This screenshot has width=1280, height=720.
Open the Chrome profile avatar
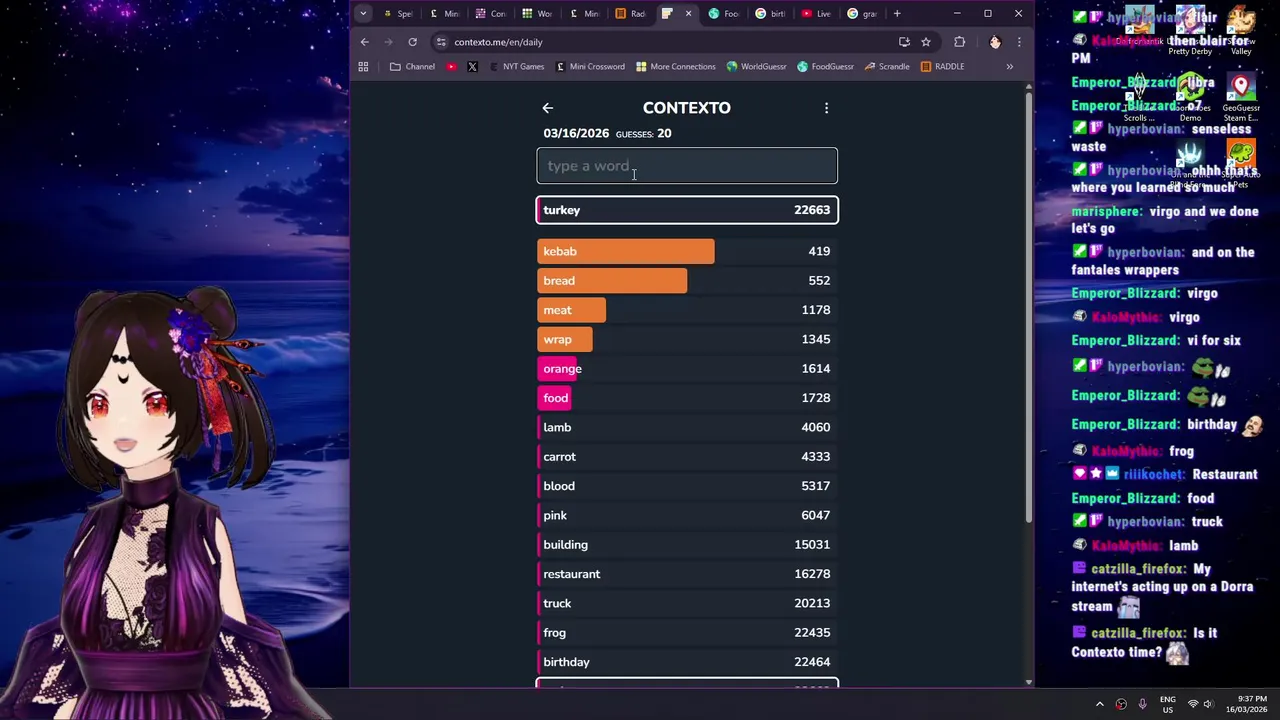(x=995, y=42)
